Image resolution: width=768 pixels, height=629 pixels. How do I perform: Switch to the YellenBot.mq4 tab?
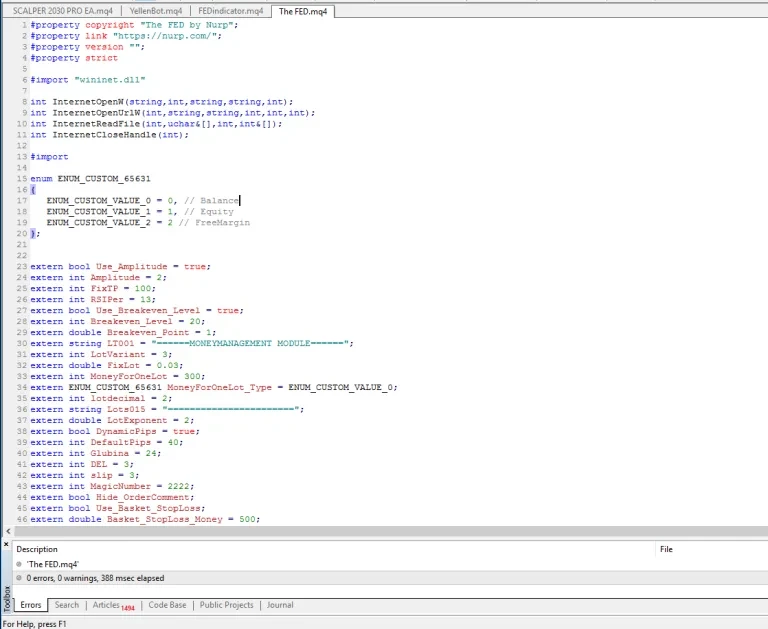click(155, 11)
